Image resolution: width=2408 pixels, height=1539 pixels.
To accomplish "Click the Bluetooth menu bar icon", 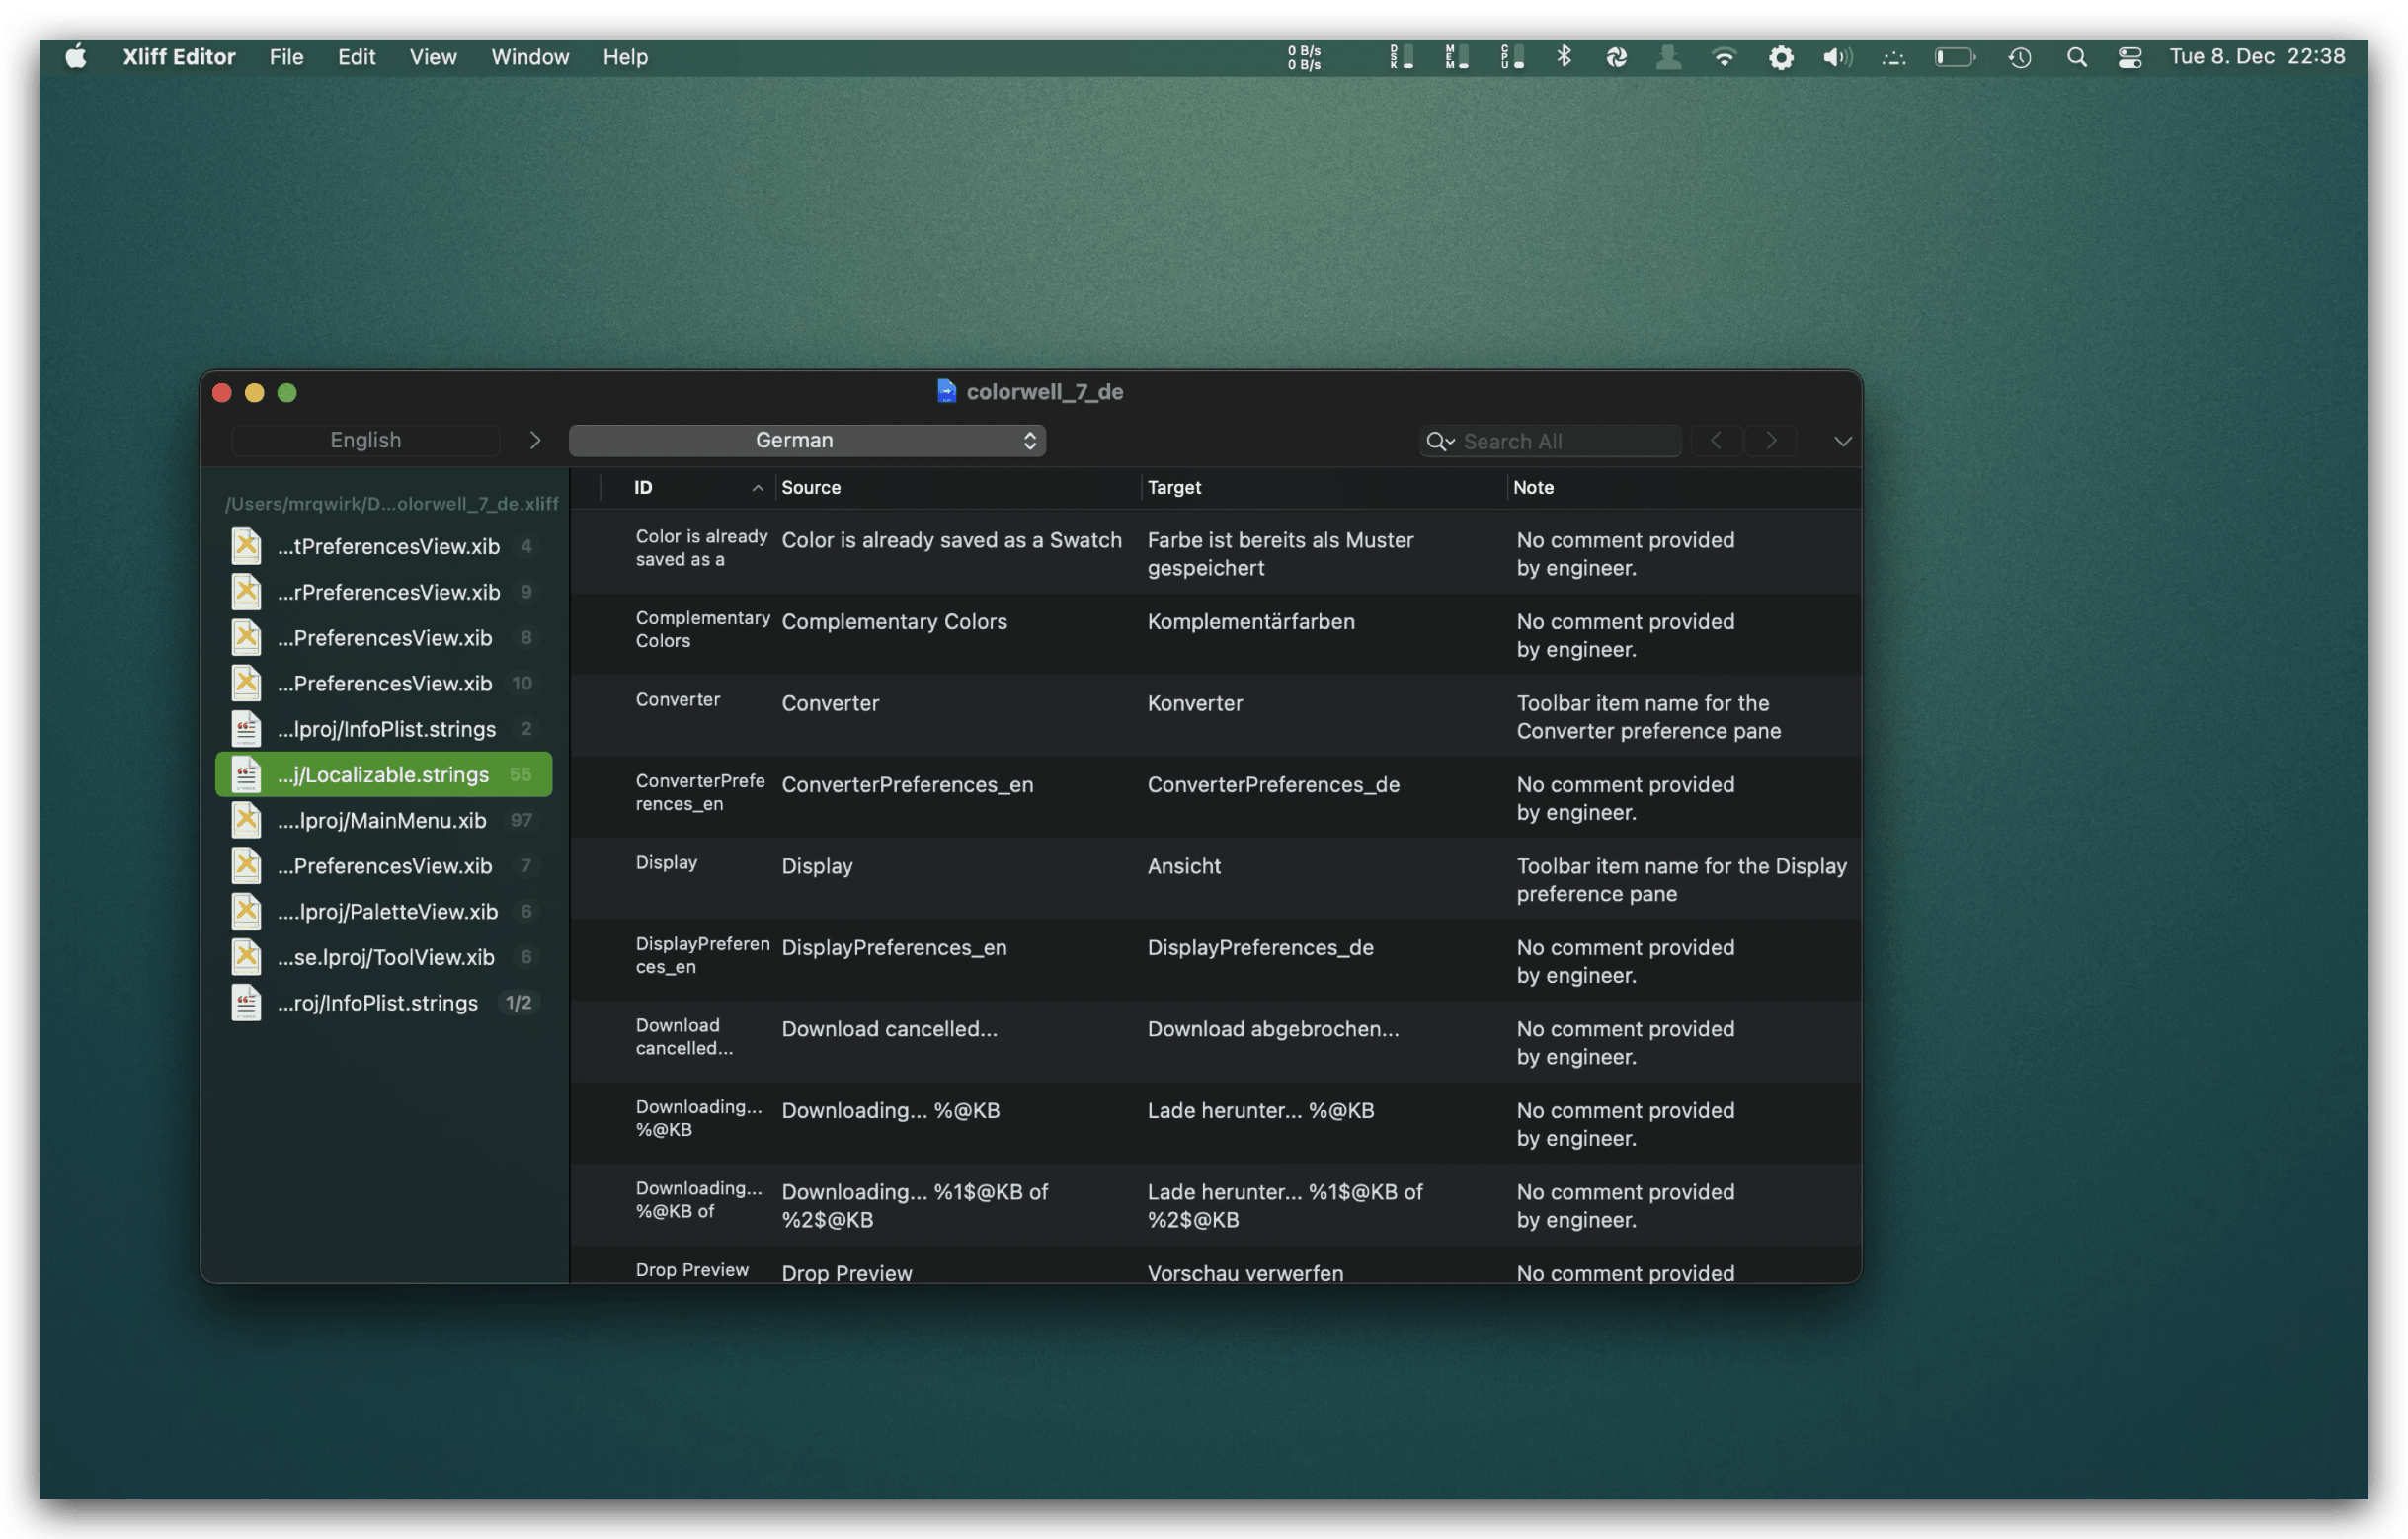I will click(1564, 57).
